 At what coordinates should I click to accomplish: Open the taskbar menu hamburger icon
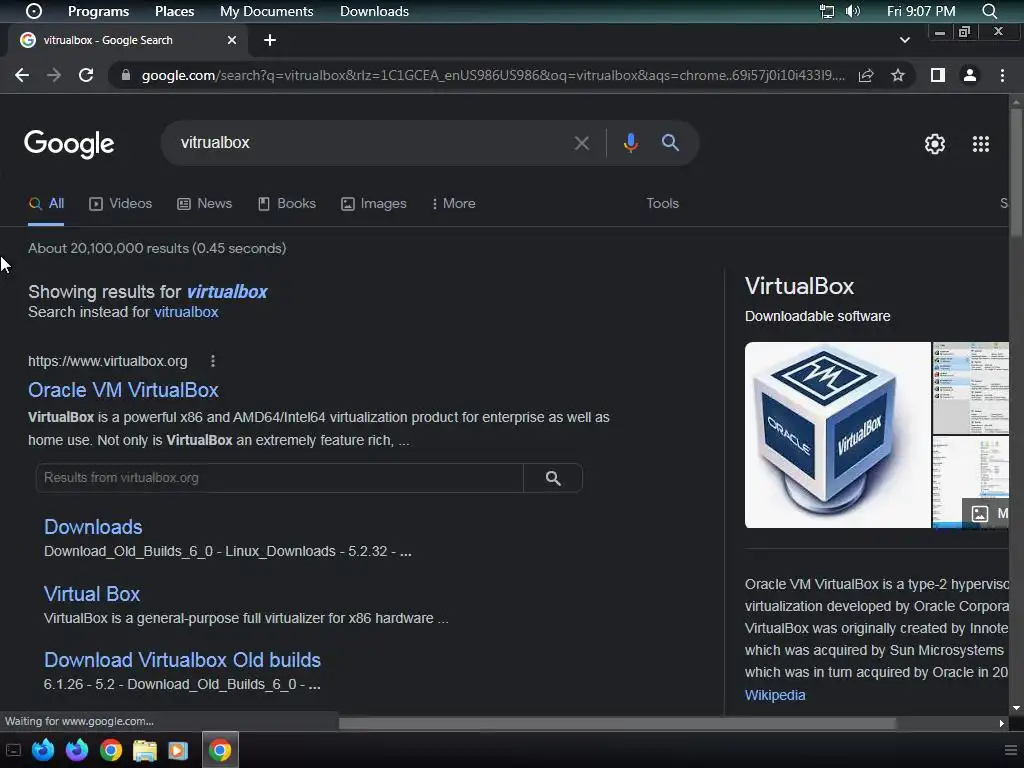point(1010,750)
